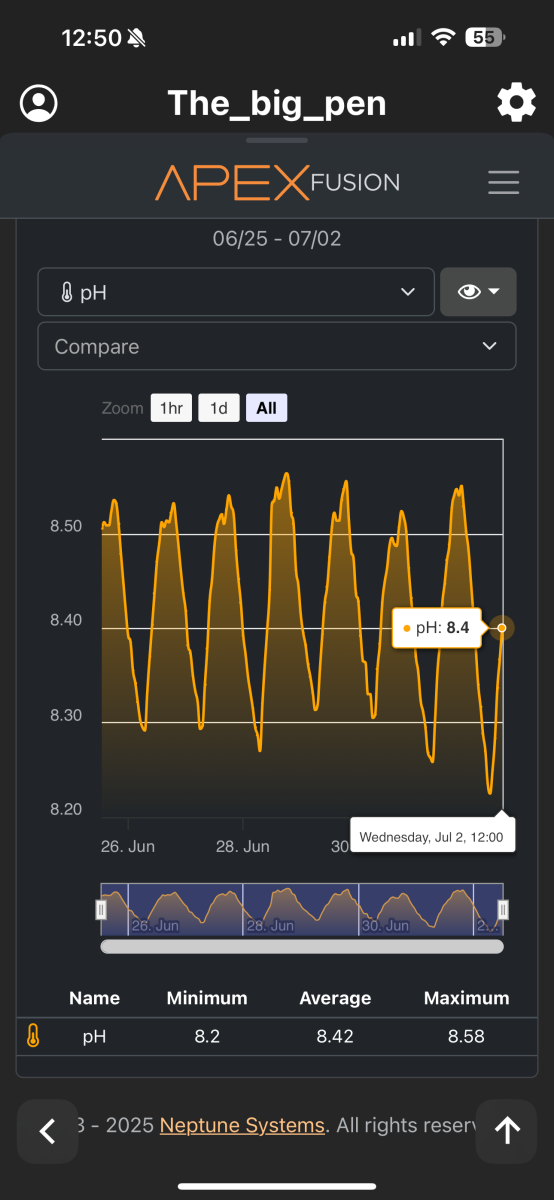Click the left navigator range handle
554x1200 pixels.
[101, 909]
